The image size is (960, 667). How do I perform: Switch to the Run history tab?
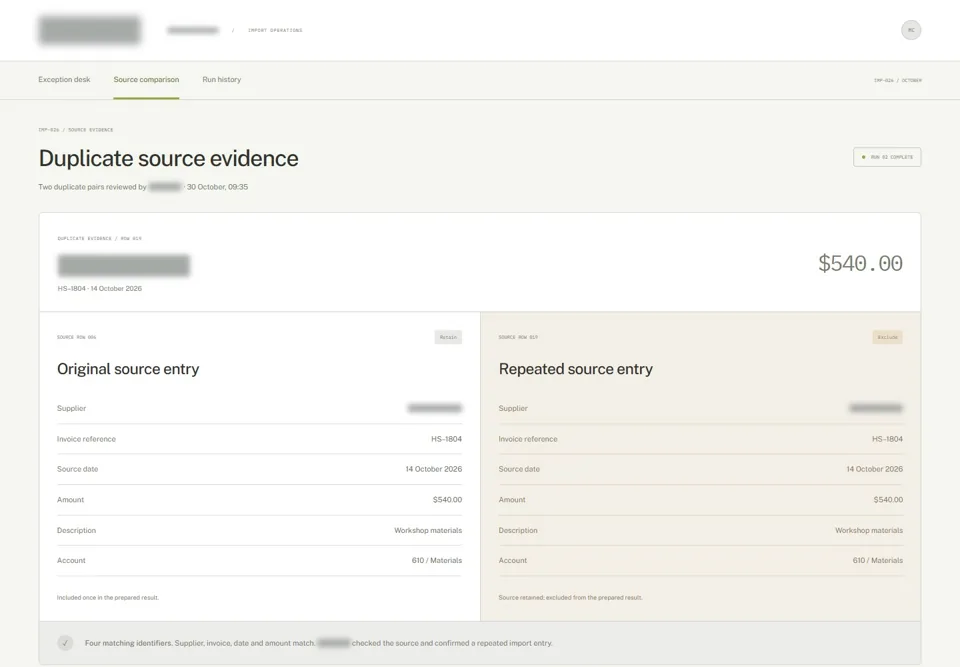click(x=222, y=80)
